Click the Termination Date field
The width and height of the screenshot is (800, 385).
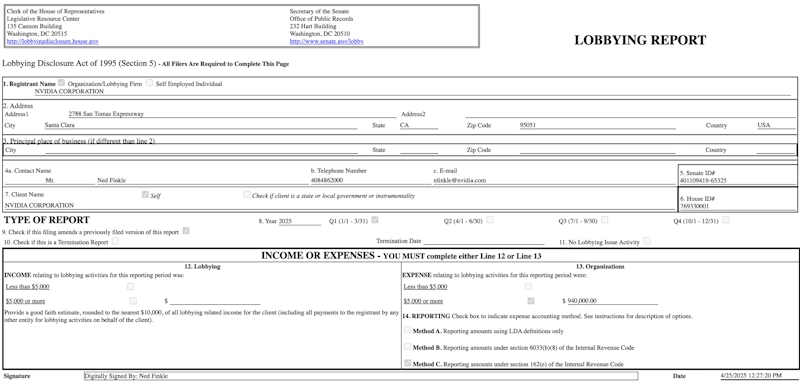484,241
